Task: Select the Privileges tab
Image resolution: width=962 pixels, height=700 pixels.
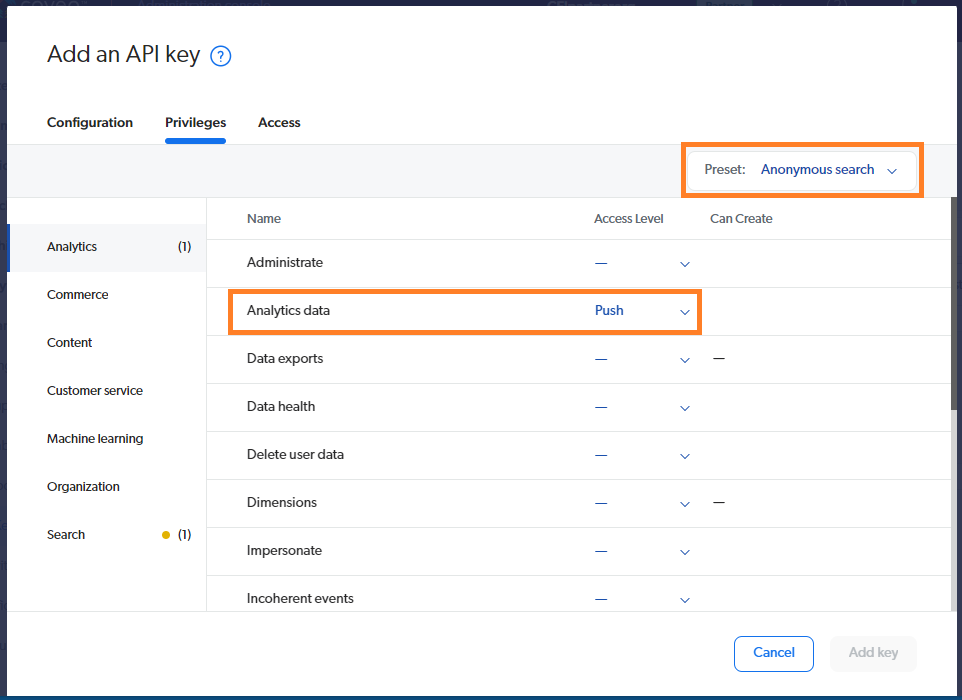Action: (x=195, y=123)
